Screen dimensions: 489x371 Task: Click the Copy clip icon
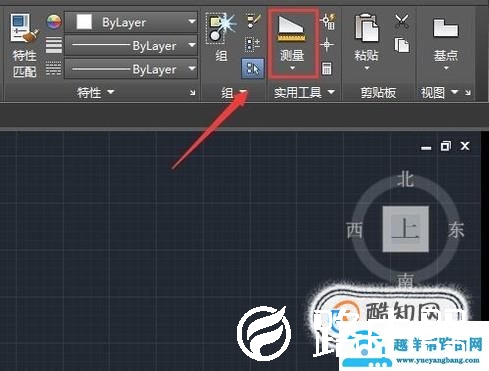[402, 45]
